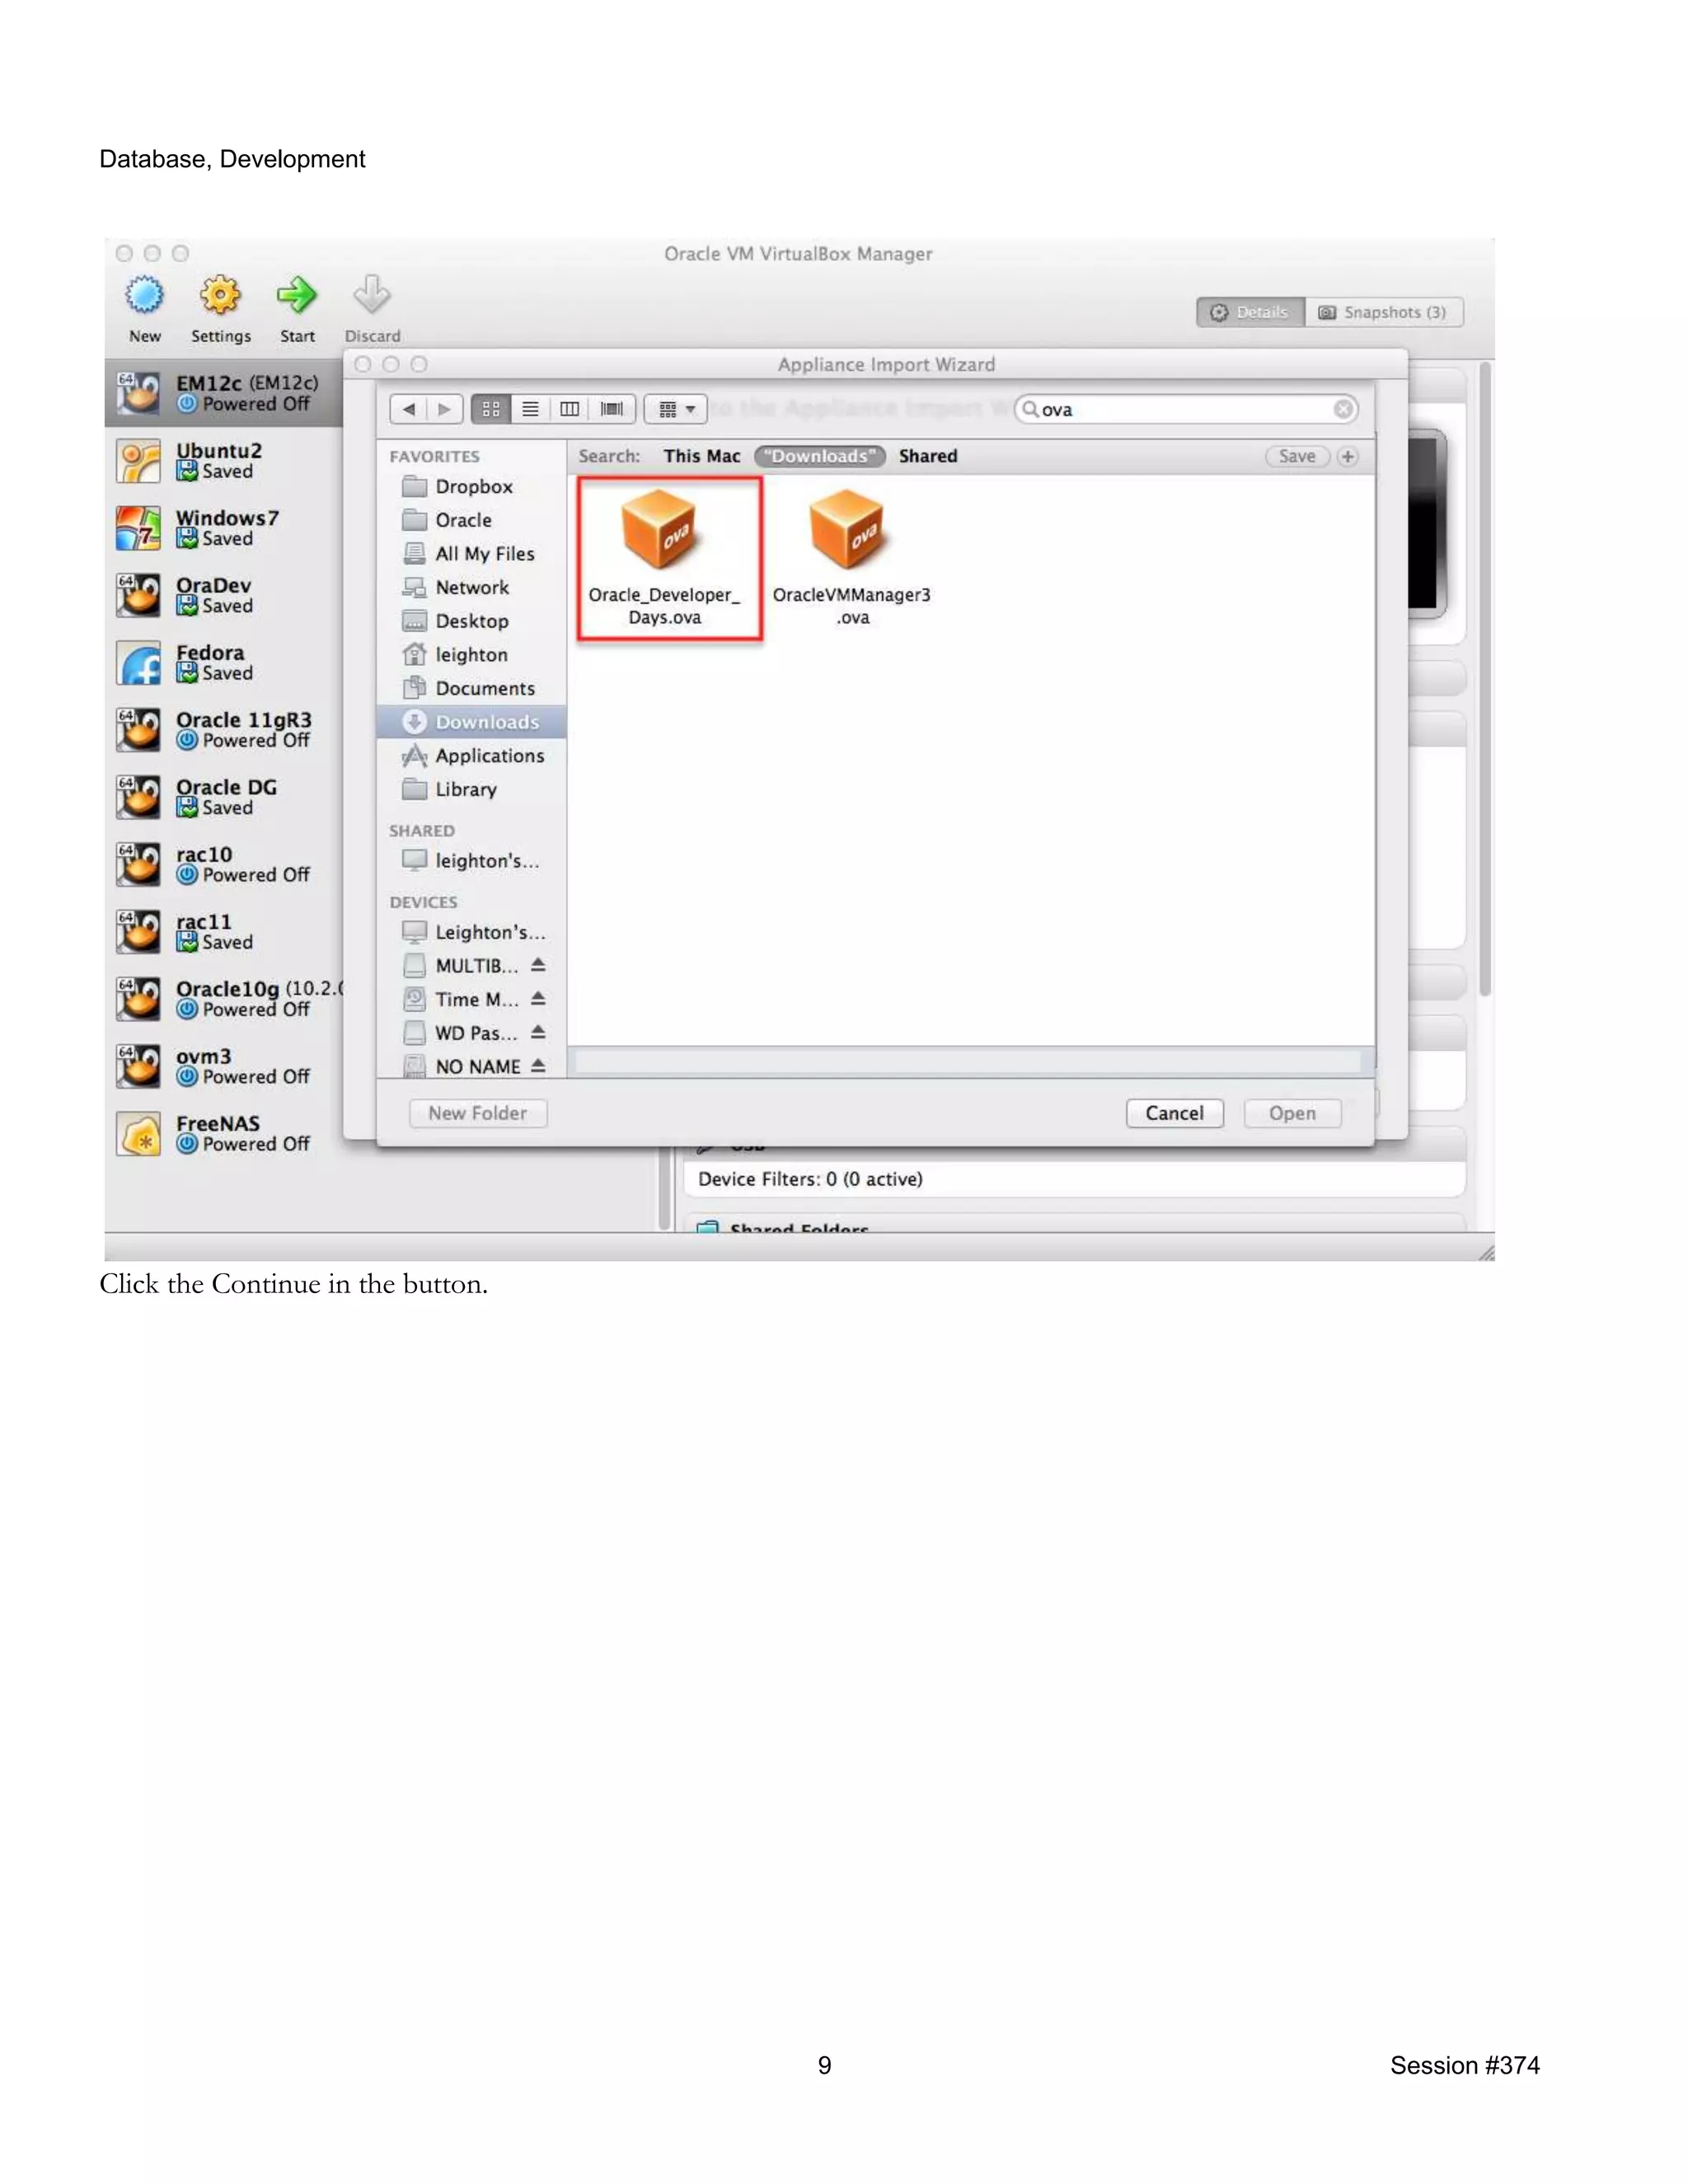Open Library in Favorites sidebar

tap(472, 789)
